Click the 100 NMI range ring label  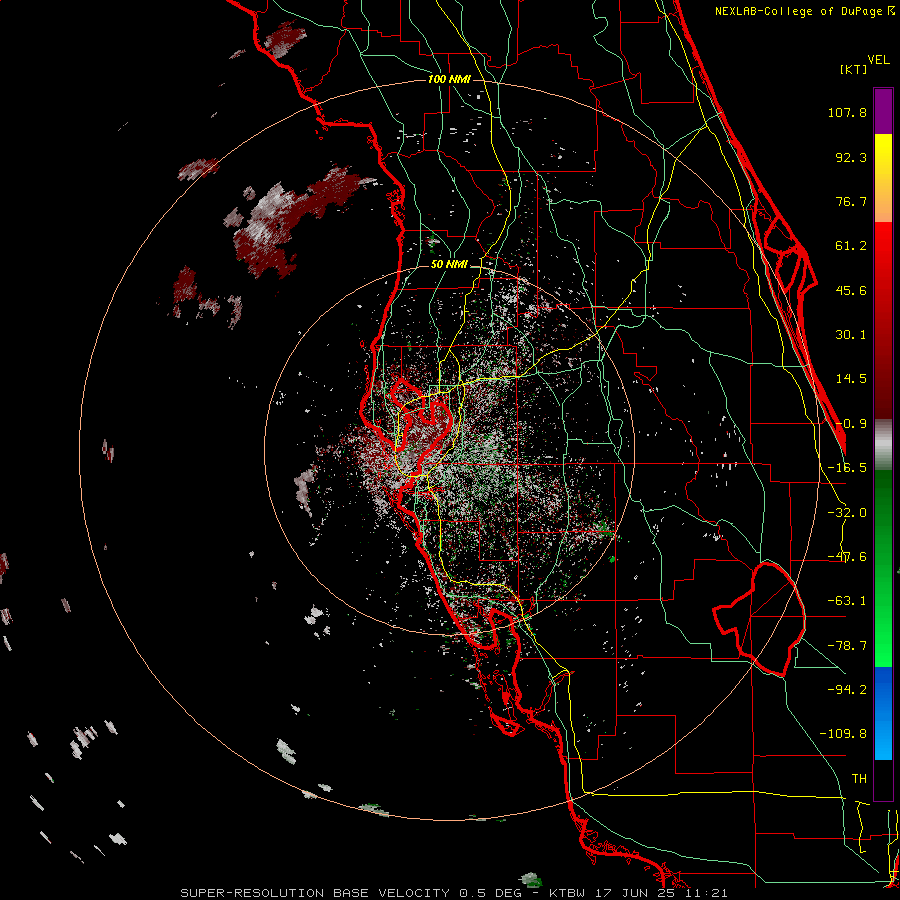(x=449, y=79)
